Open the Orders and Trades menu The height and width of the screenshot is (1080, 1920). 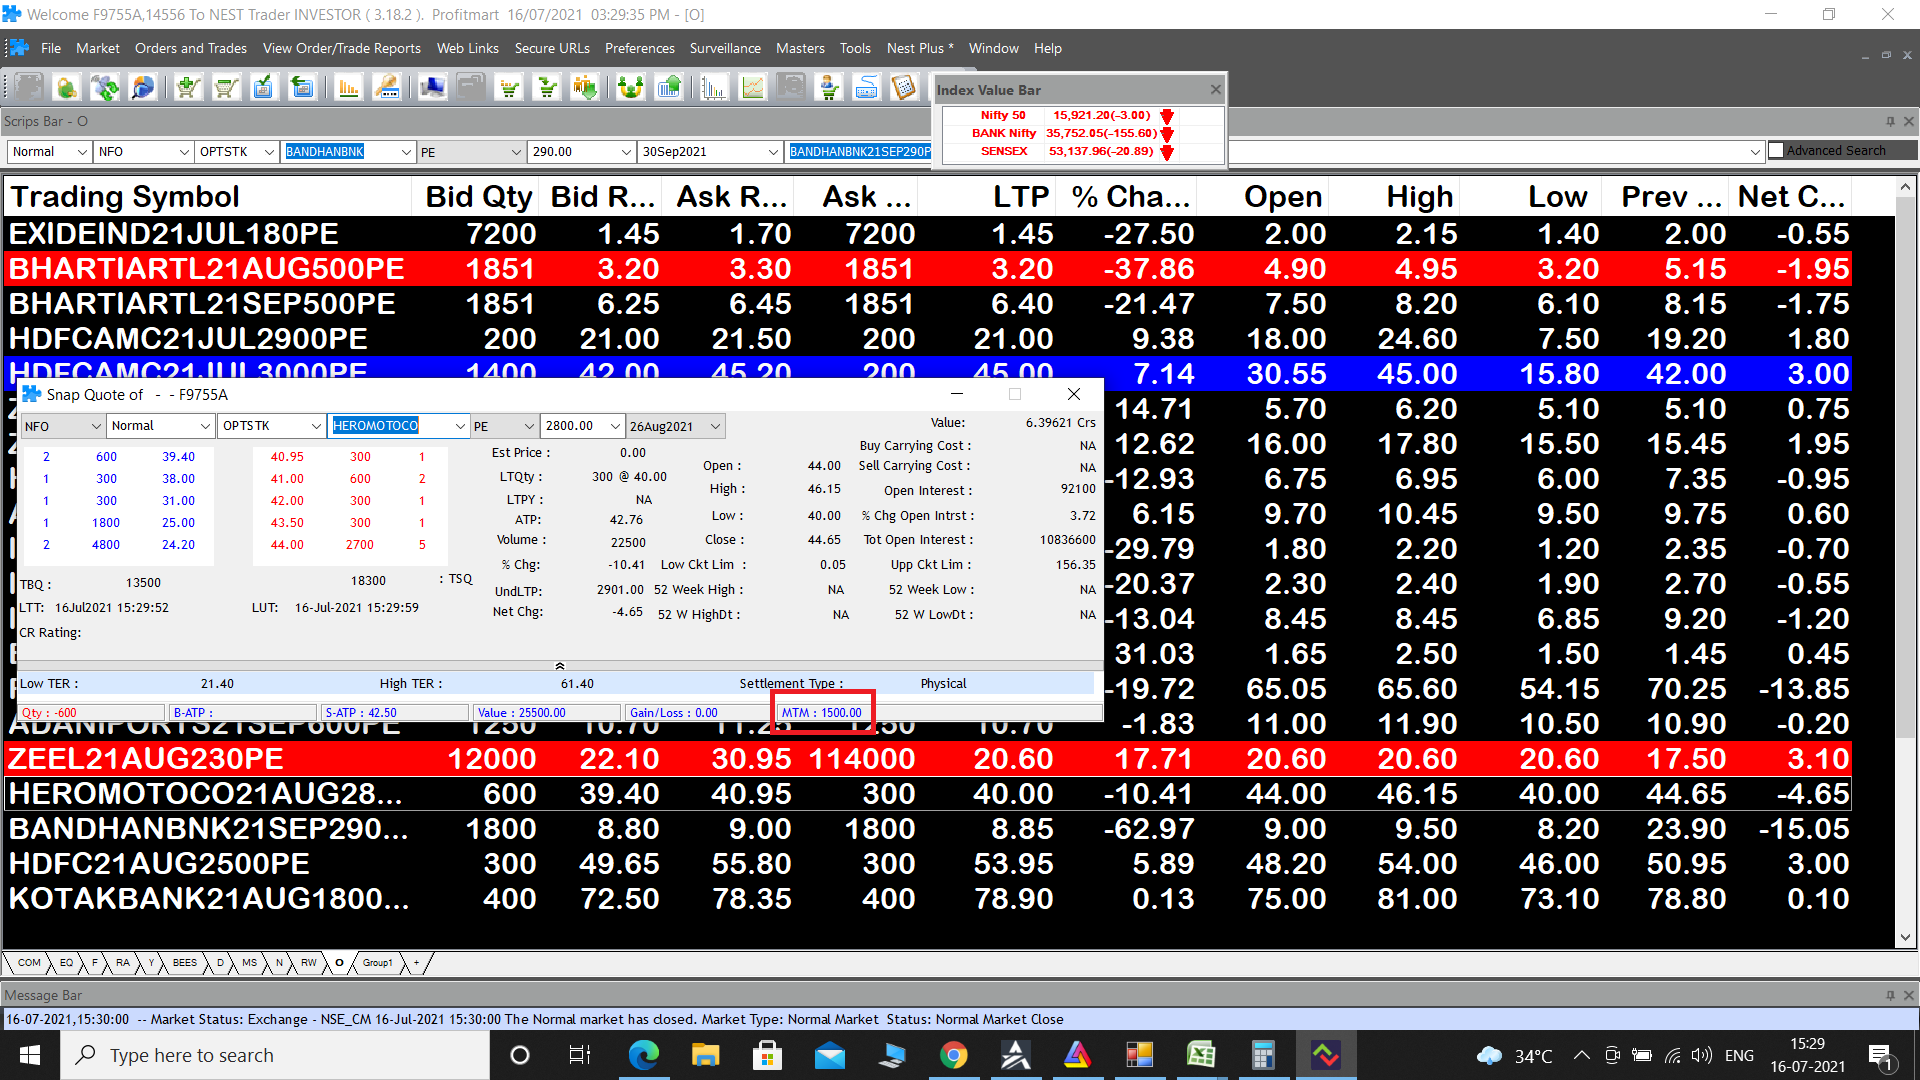point(191,48)
